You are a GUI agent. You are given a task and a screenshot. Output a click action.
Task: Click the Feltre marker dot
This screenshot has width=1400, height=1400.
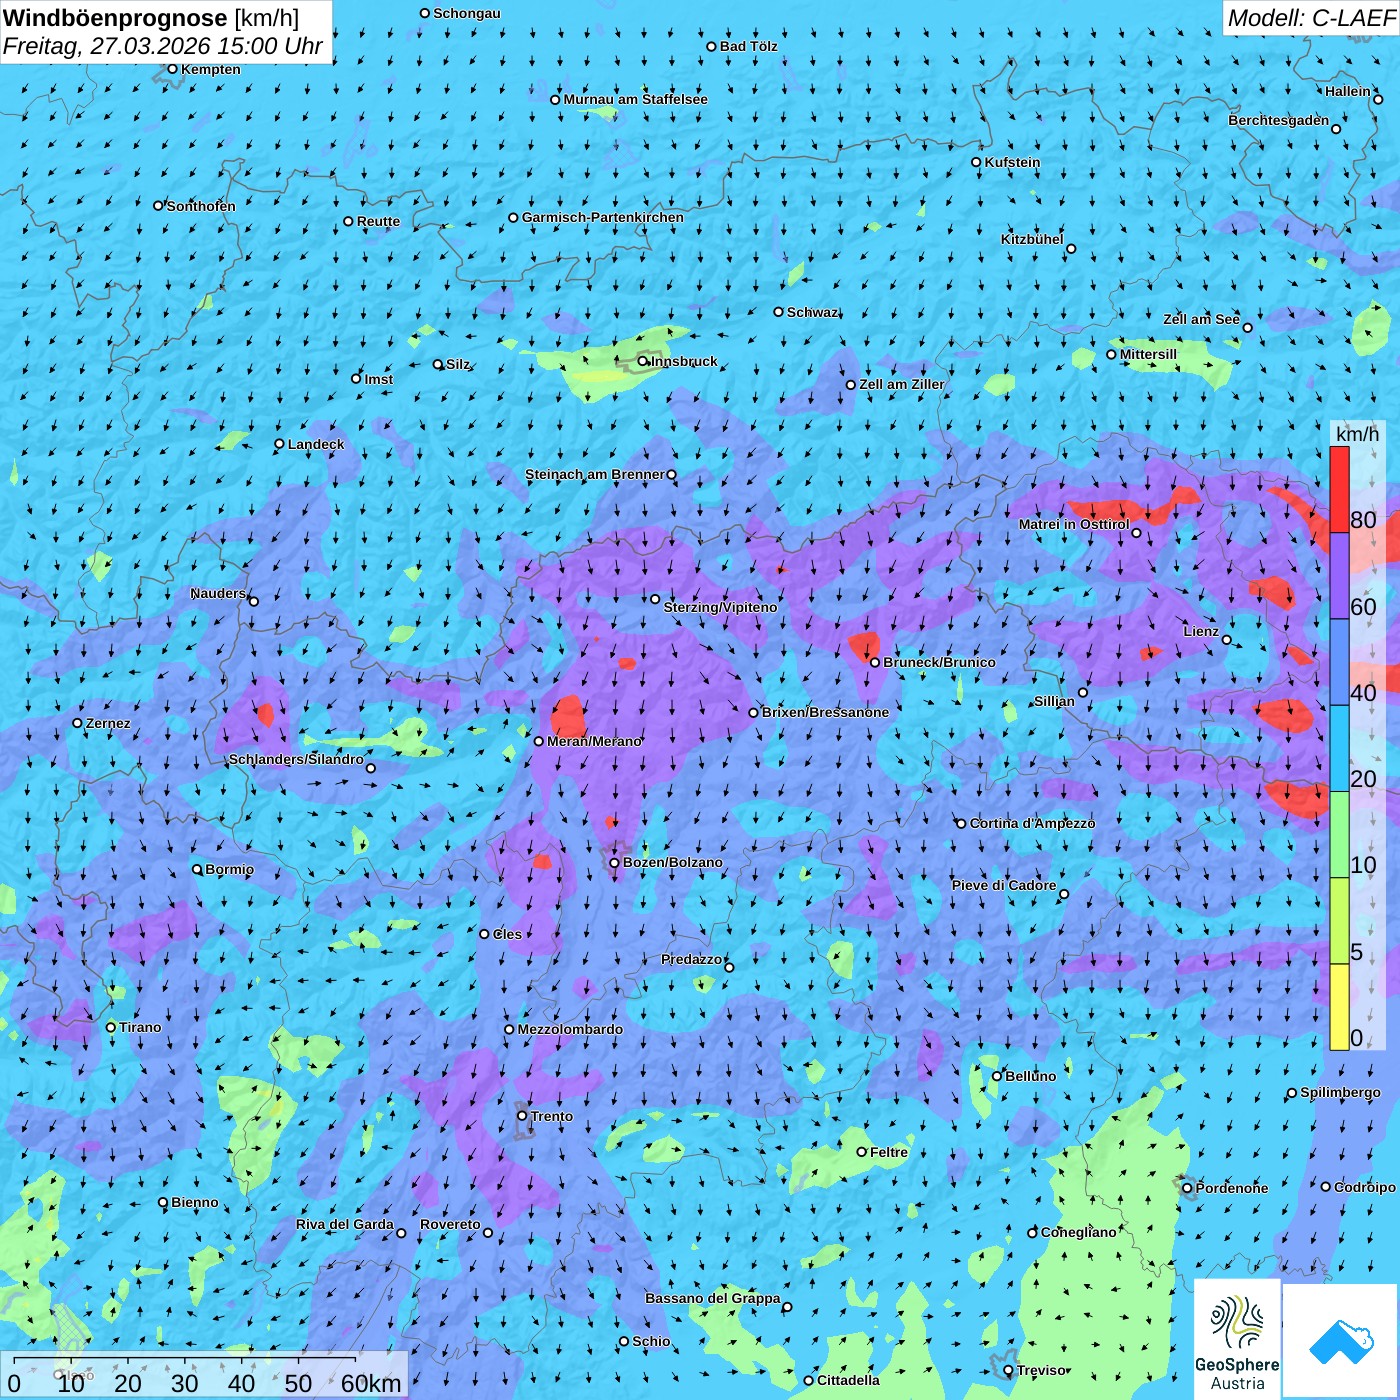[862, 1152]
